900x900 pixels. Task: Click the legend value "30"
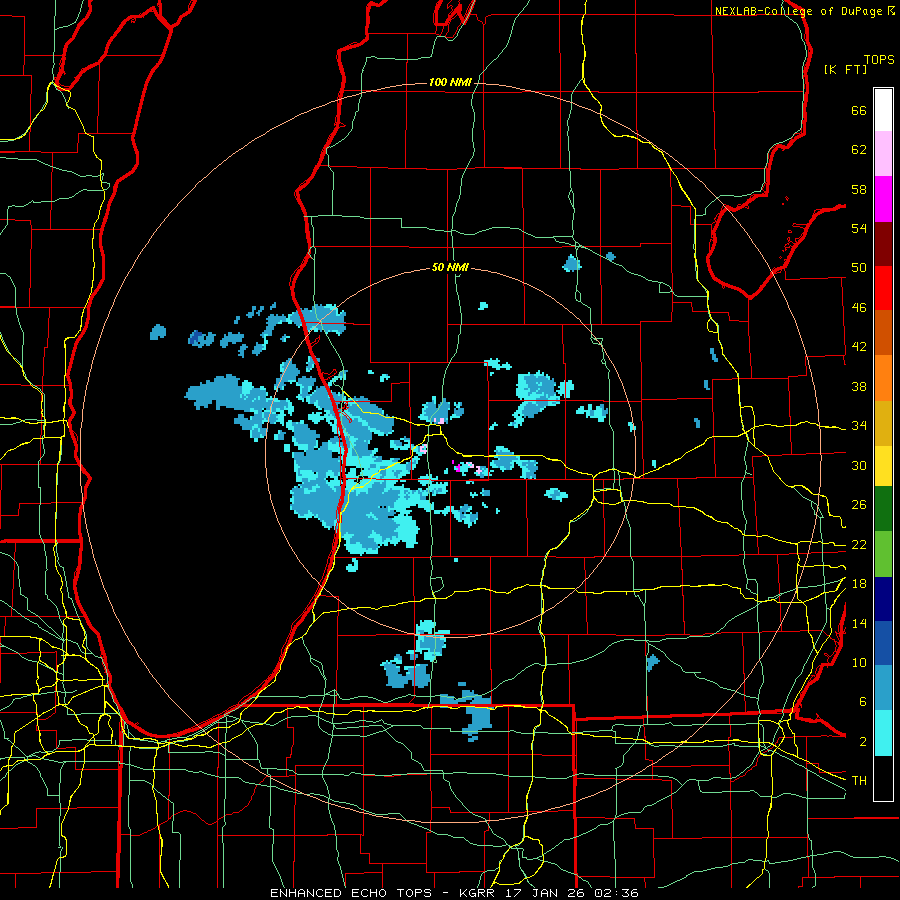click(859, 465)
